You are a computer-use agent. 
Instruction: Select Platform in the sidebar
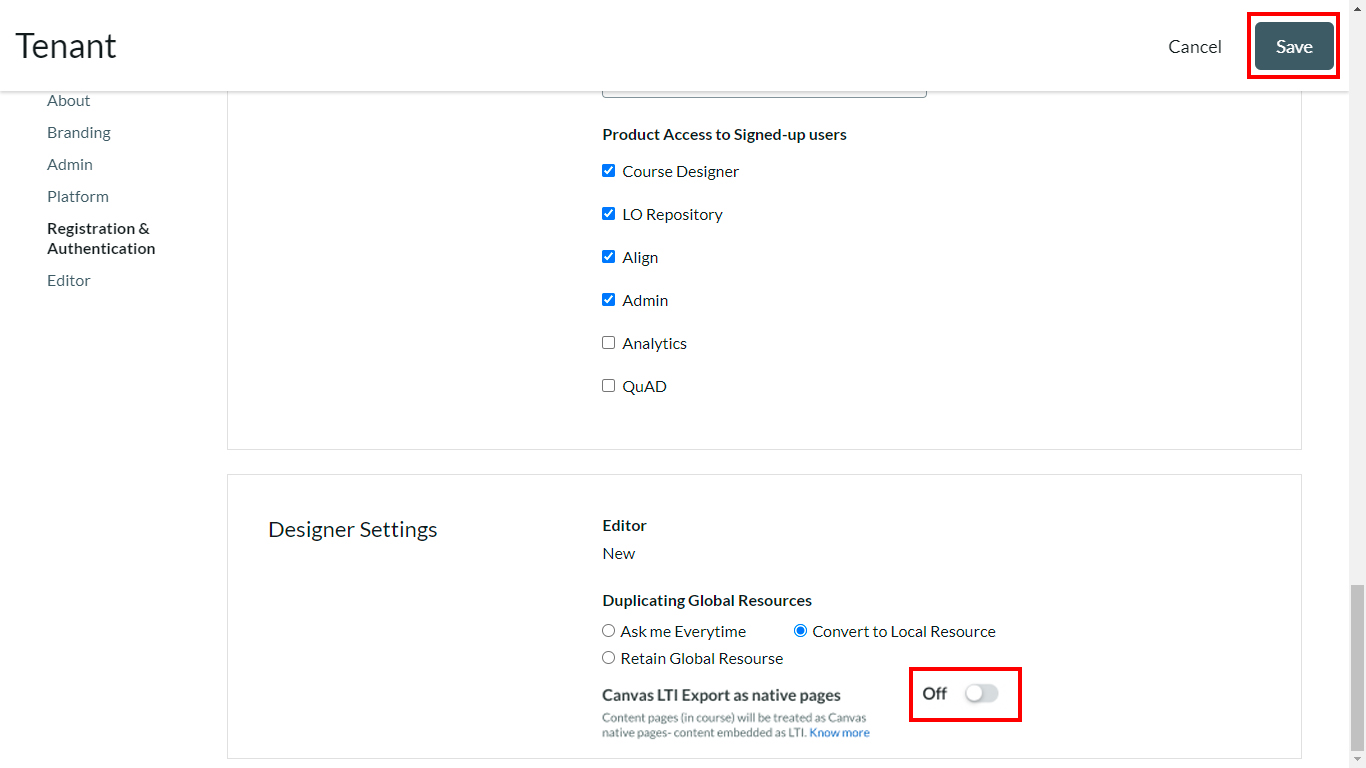(78, 196)
